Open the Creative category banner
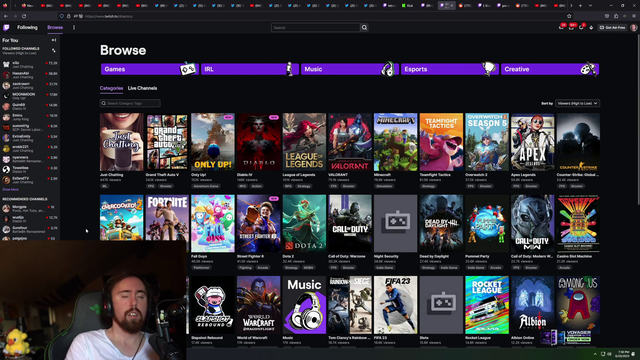This screenshot has height=360, width=640. tap(550, 69)
